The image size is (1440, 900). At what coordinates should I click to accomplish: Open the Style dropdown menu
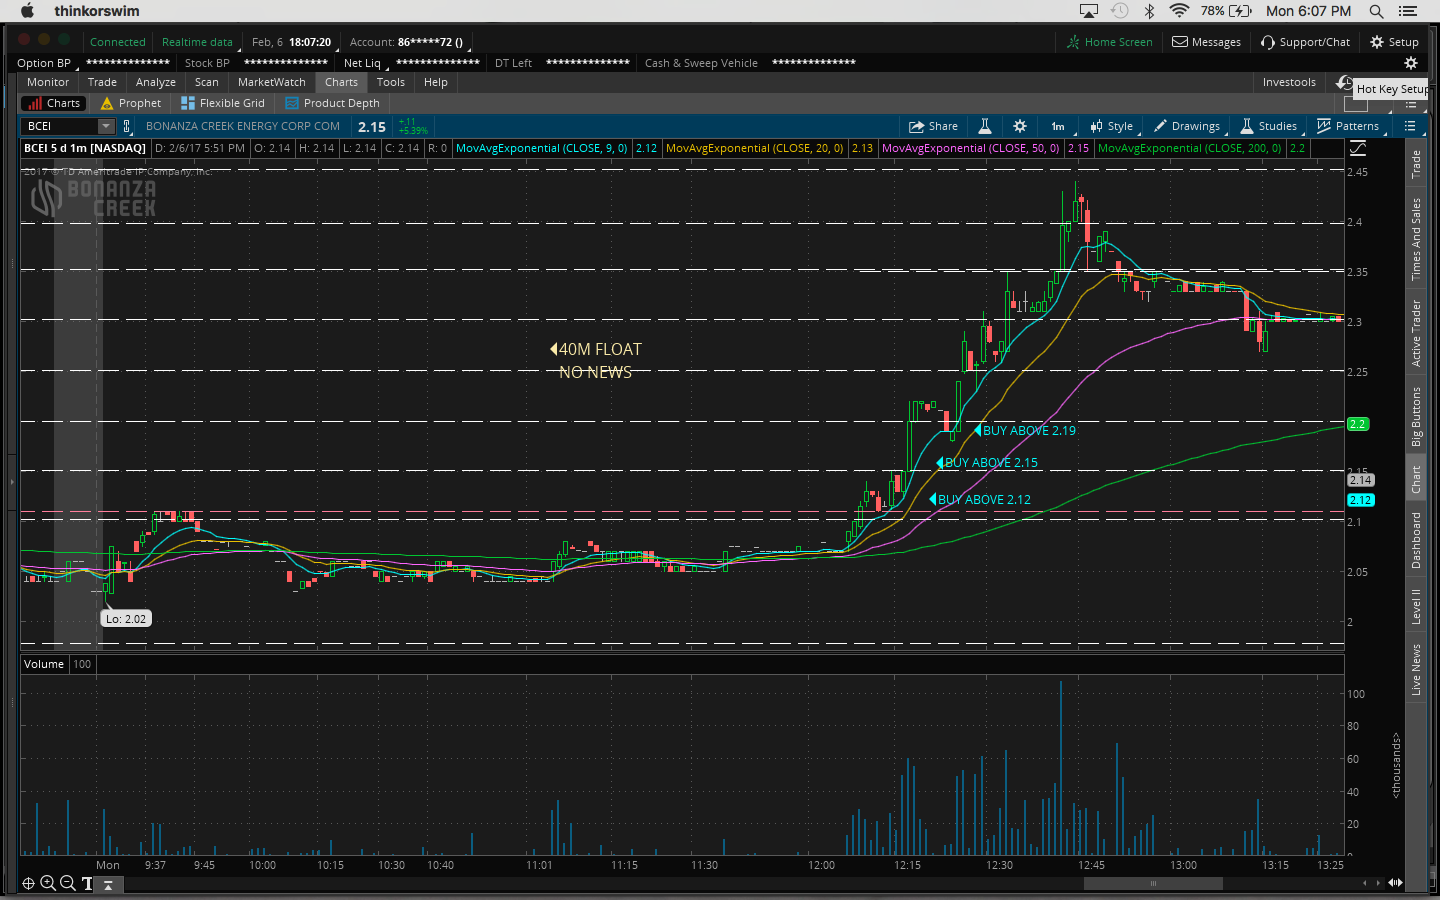click(1111, 126)
